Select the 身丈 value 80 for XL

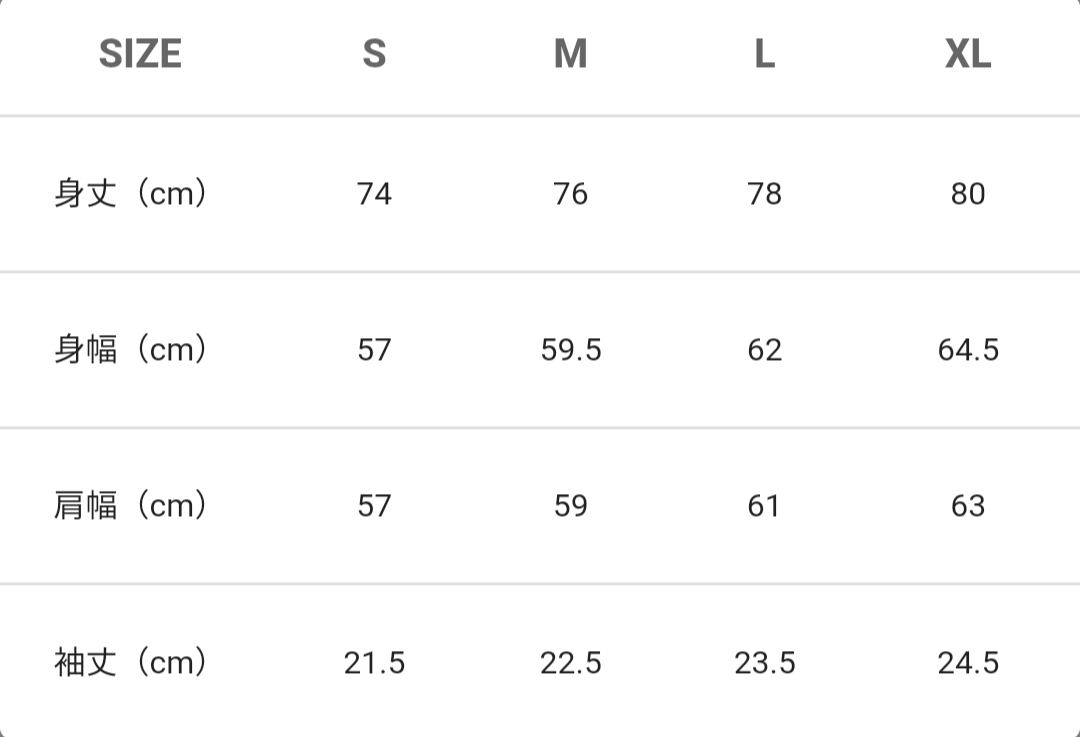pos(968,194)
